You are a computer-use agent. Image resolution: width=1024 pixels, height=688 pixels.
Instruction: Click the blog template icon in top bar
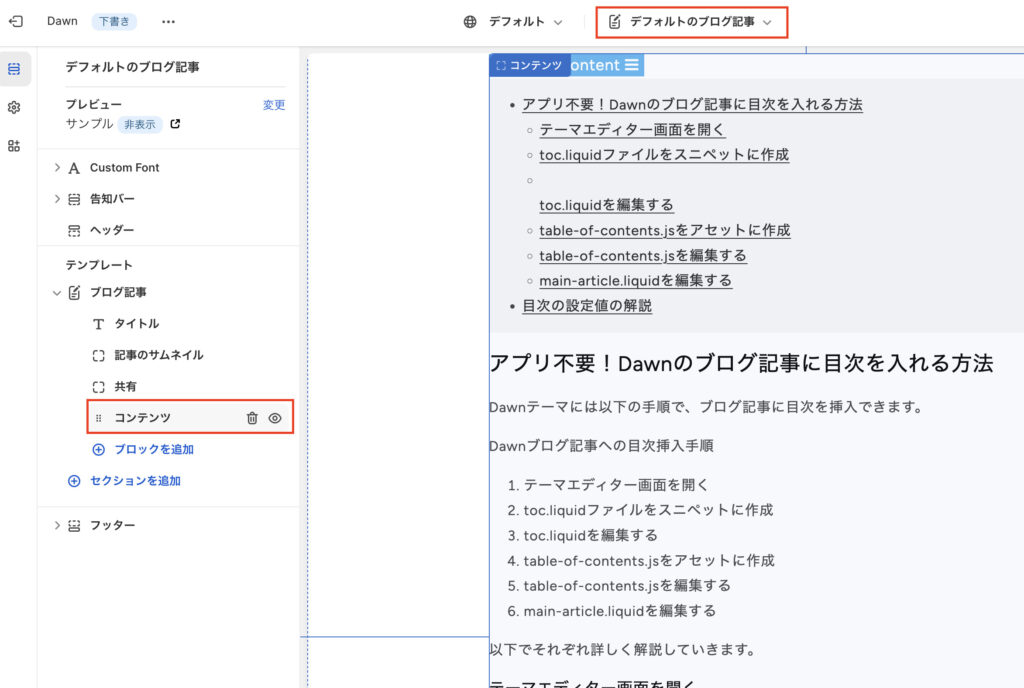pyautogui.click(x=615, y=22)
